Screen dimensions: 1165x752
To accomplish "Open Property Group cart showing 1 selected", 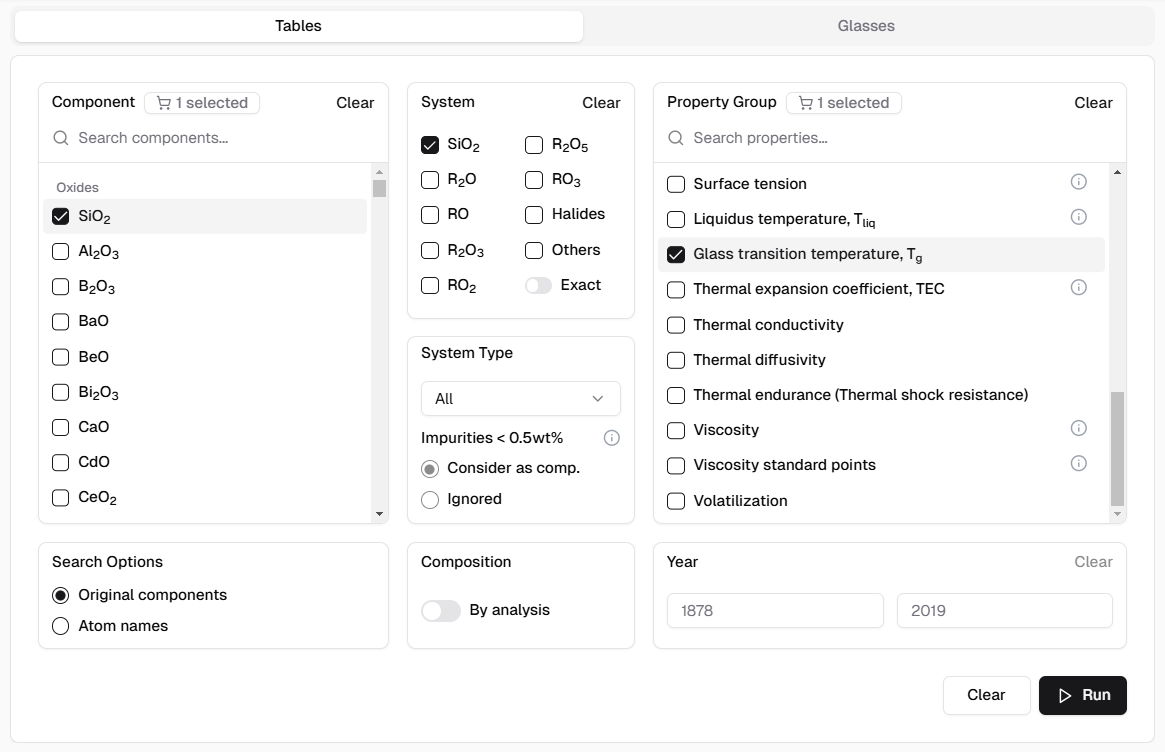I will [844, 103].
